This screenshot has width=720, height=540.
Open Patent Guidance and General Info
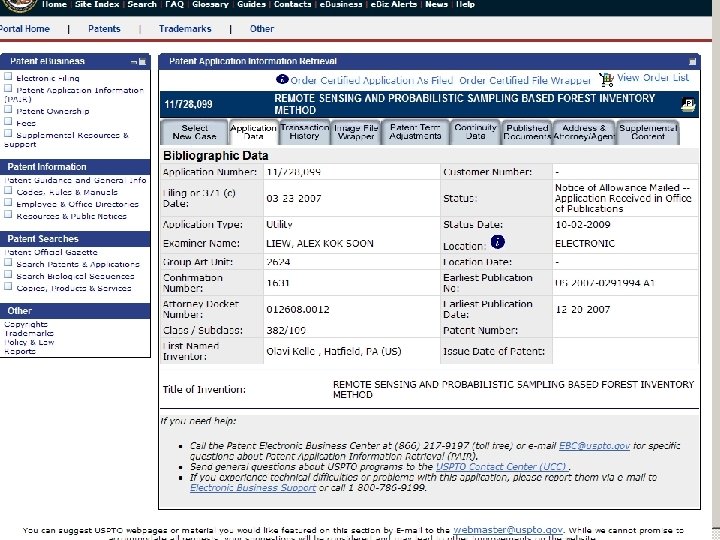click(76, 180)
